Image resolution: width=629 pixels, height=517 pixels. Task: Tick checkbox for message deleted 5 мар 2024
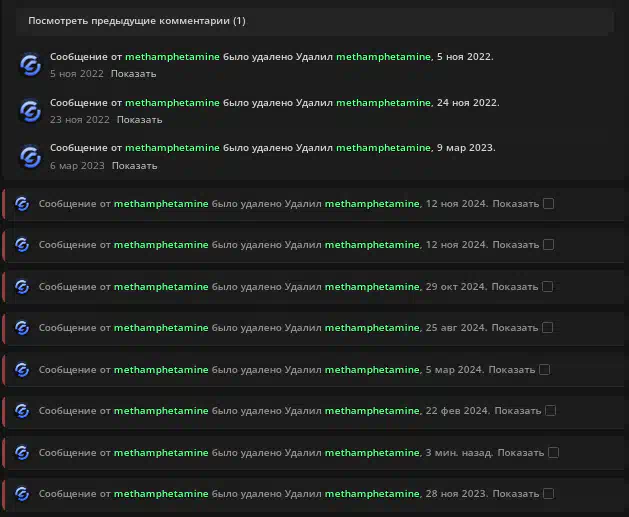pos(545,370)
